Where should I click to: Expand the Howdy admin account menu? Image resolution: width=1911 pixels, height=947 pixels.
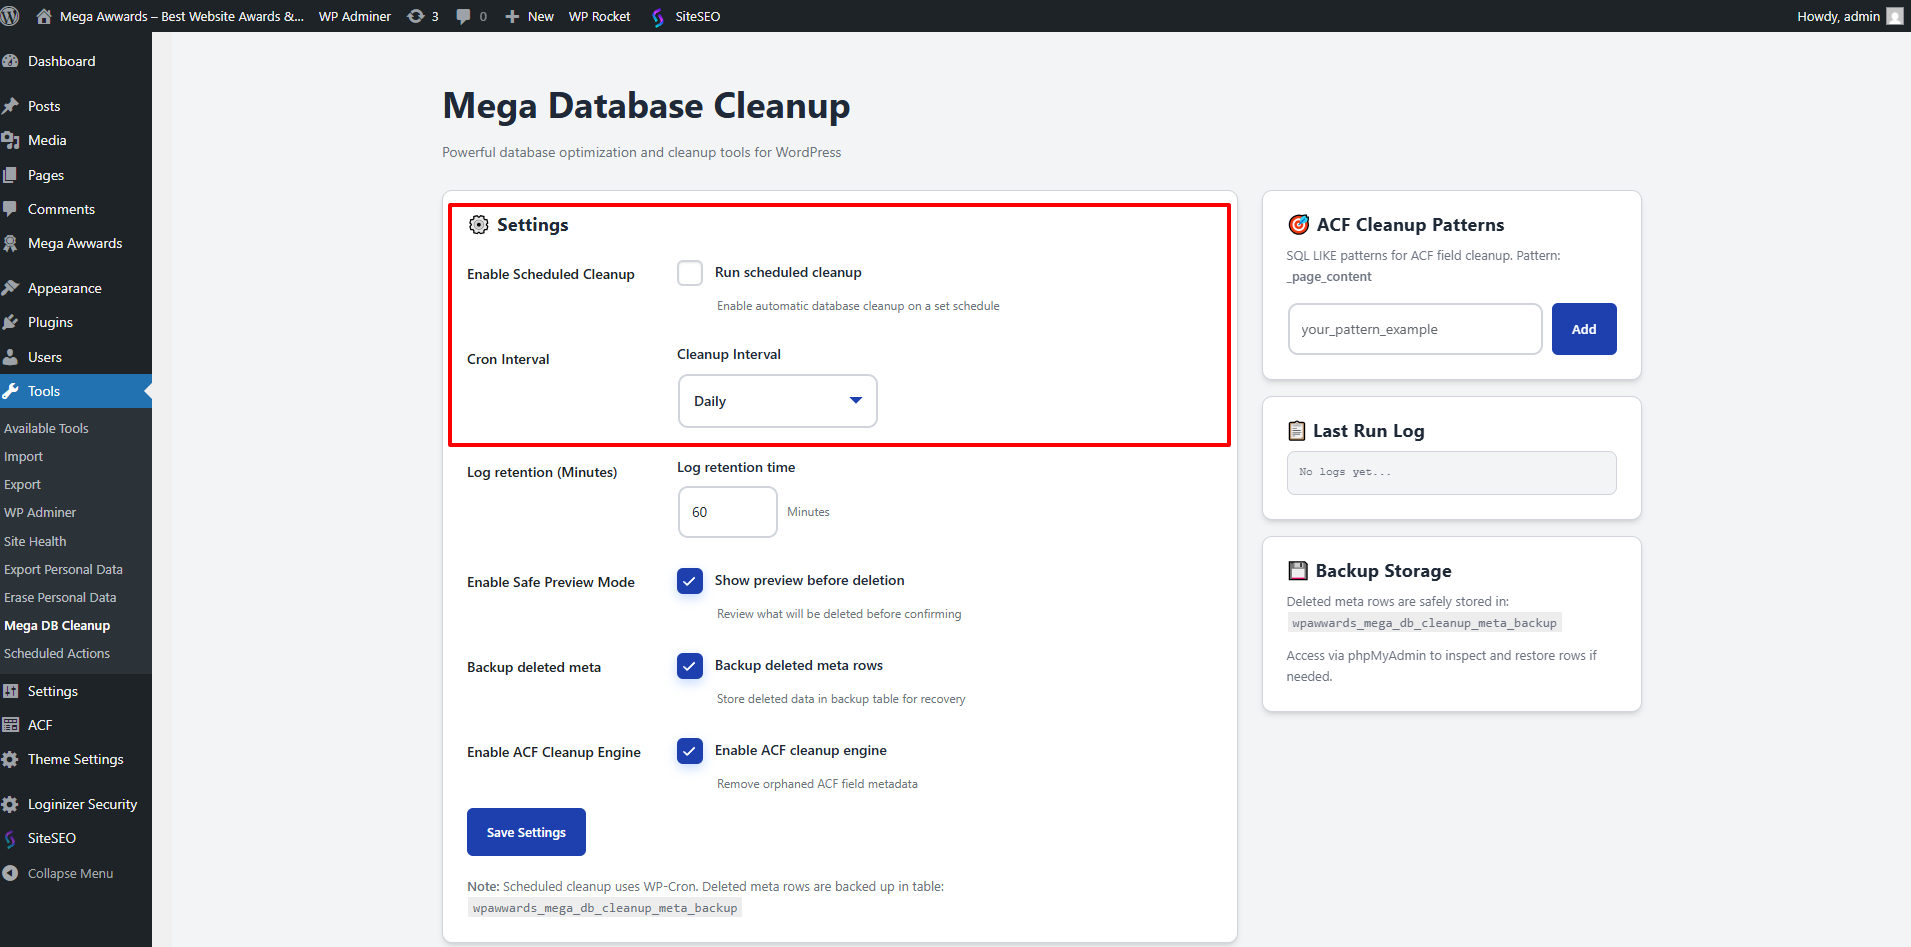1840,15
